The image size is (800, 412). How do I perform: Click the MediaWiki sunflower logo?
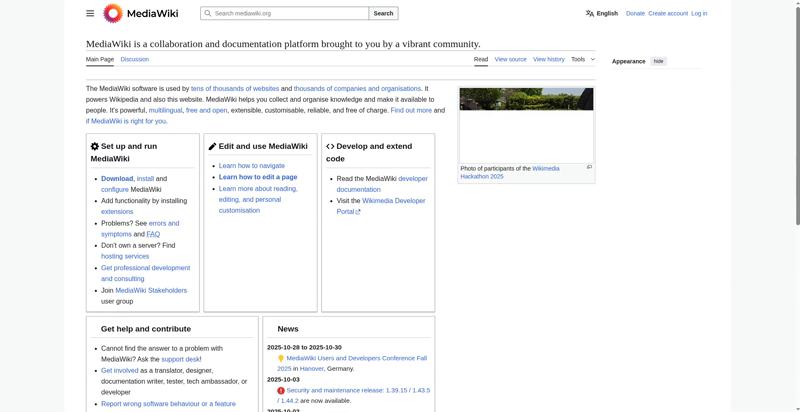(x=113, y=13)
